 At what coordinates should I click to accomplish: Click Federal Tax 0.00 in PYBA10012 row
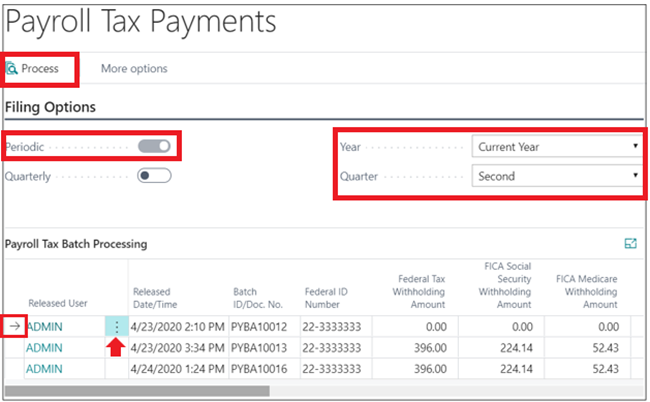[436, 327]
